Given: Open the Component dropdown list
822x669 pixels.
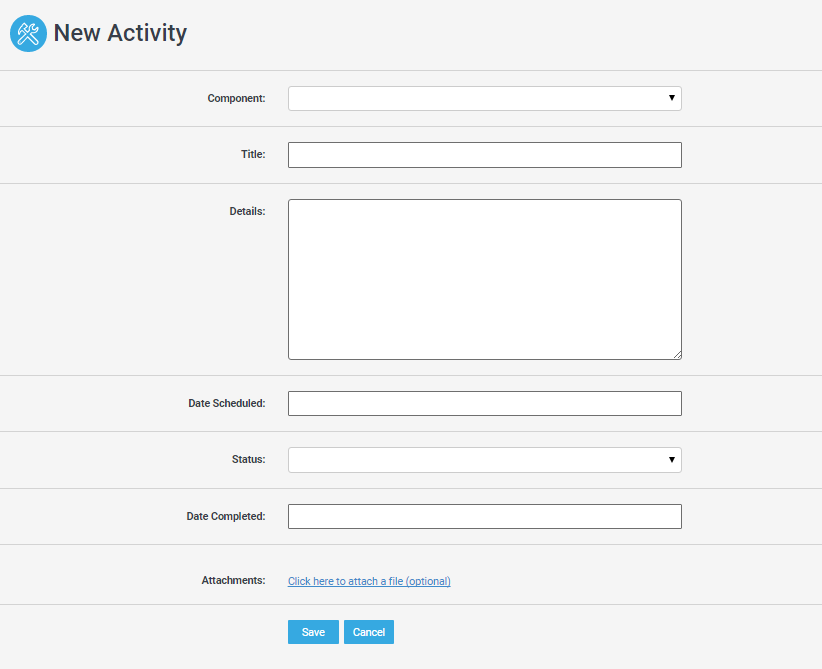Looking at the screenshot, I should 484,99.
